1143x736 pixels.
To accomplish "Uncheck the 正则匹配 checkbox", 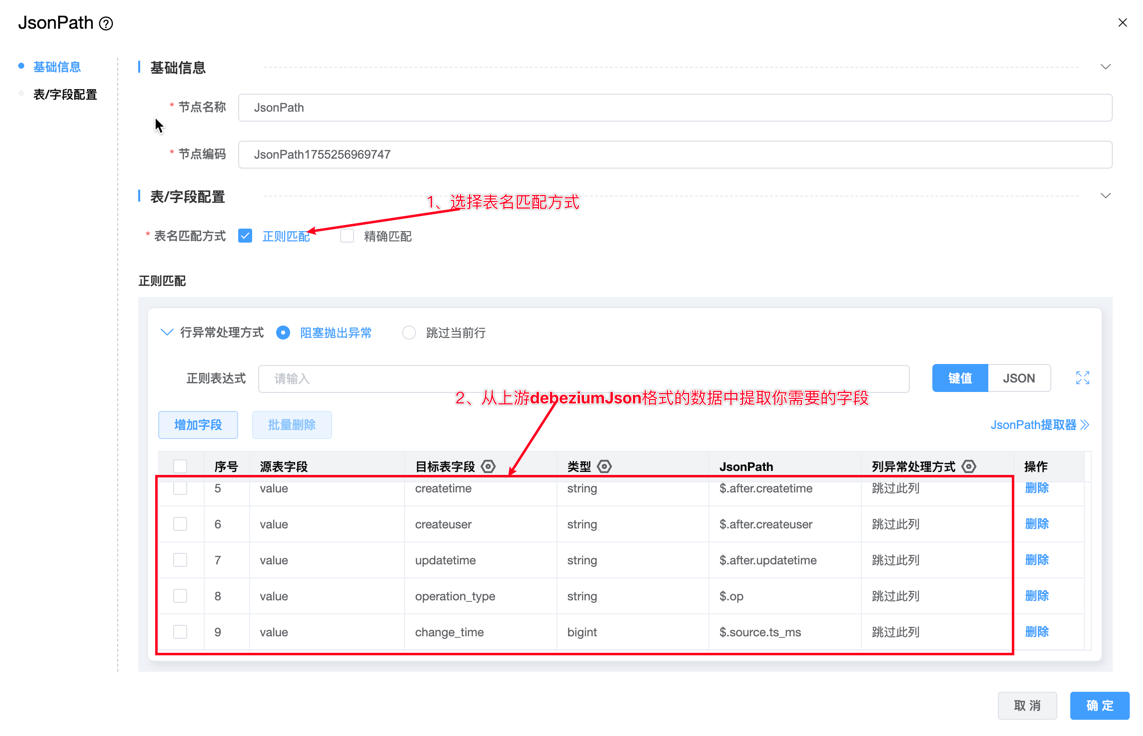I will click(245, 236).
